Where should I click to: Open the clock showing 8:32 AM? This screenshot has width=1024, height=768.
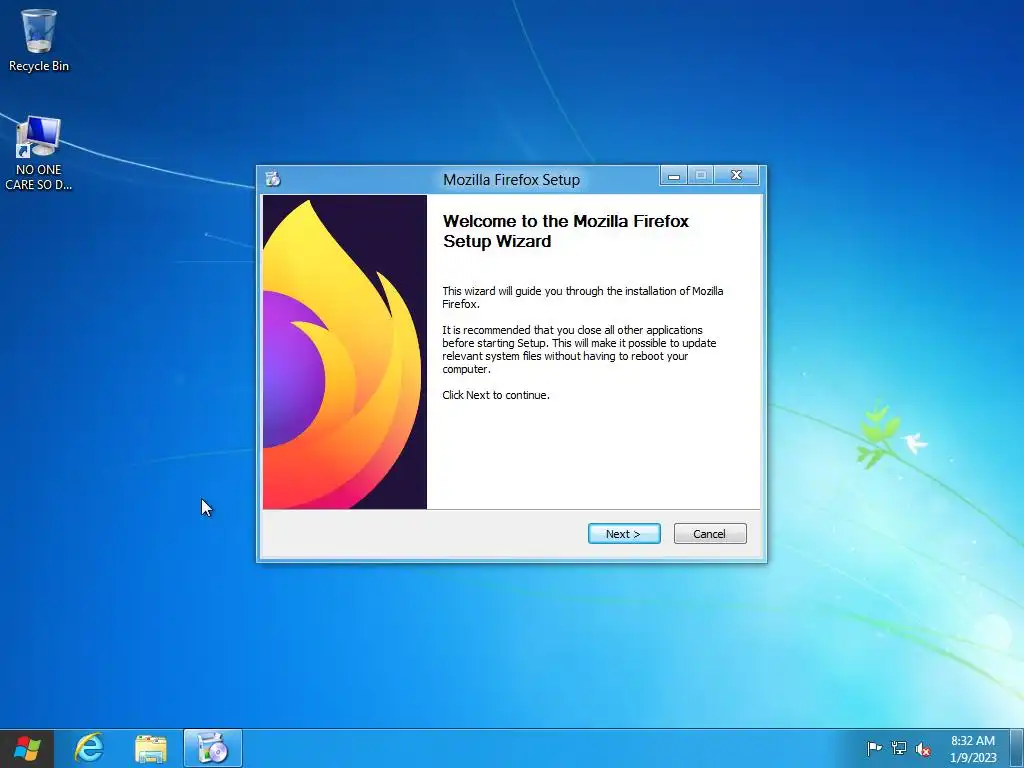tap(973, 749)
